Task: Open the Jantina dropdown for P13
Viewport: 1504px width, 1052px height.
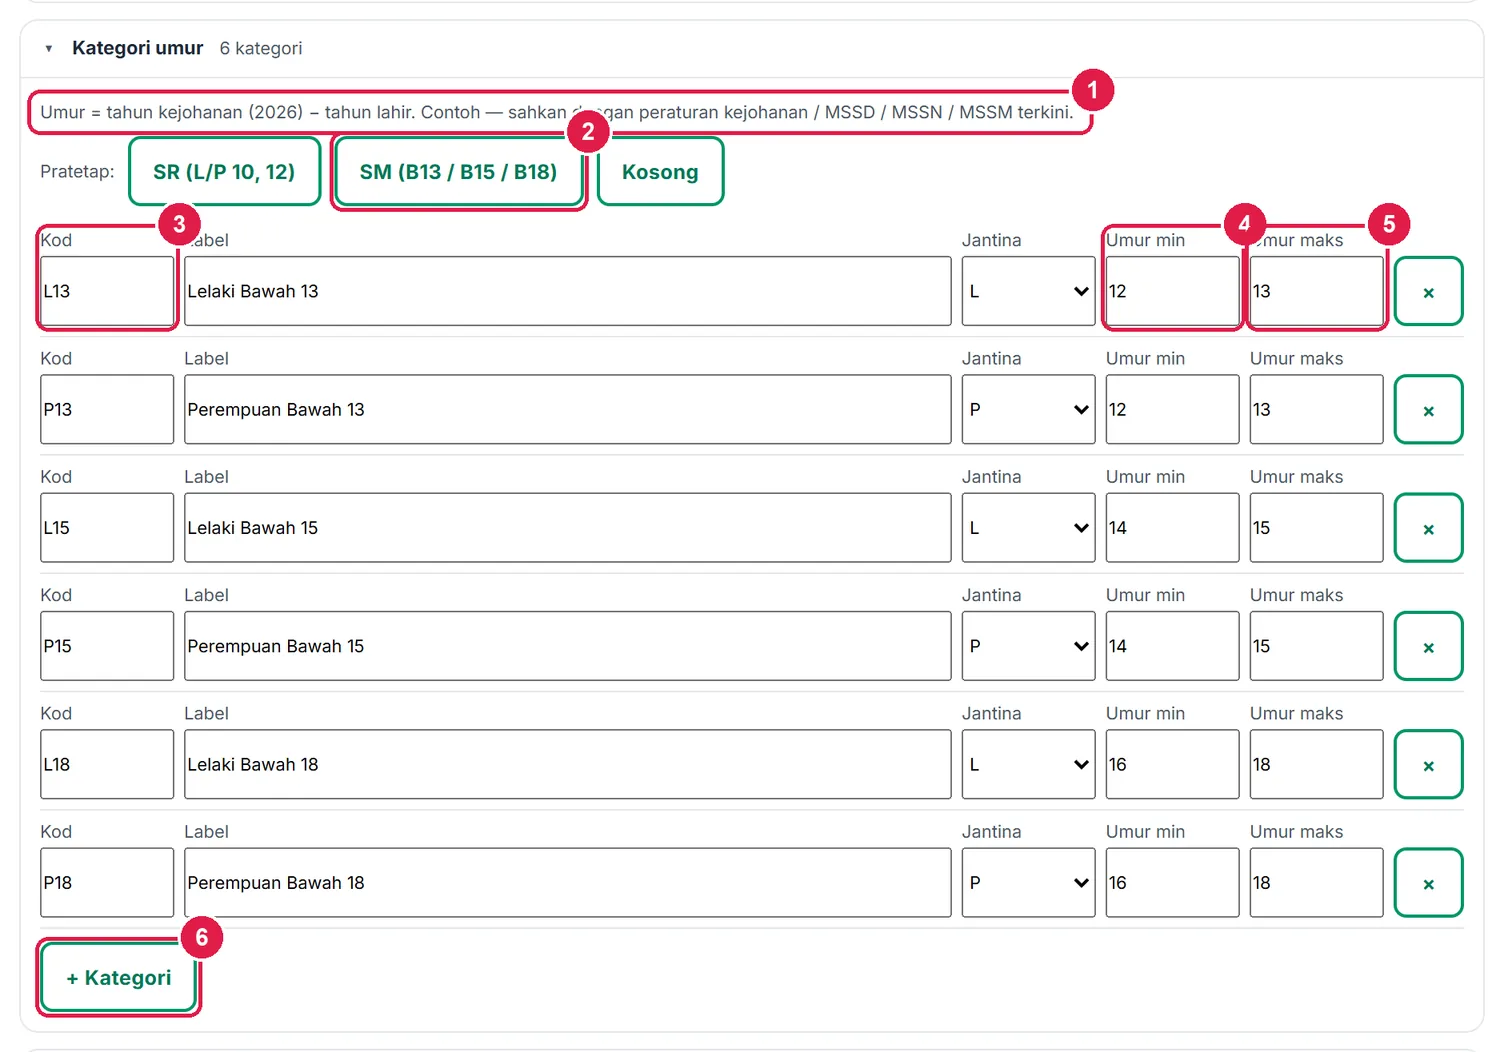Action: tap(1028, 409)
